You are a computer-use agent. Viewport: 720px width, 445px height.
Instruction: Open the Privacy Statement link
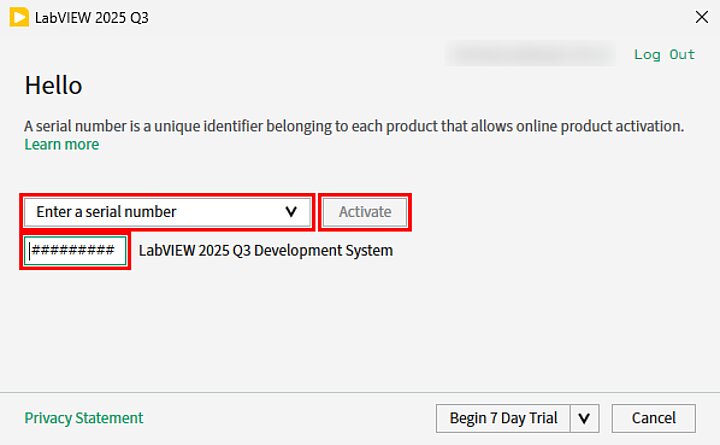(84, 418)
